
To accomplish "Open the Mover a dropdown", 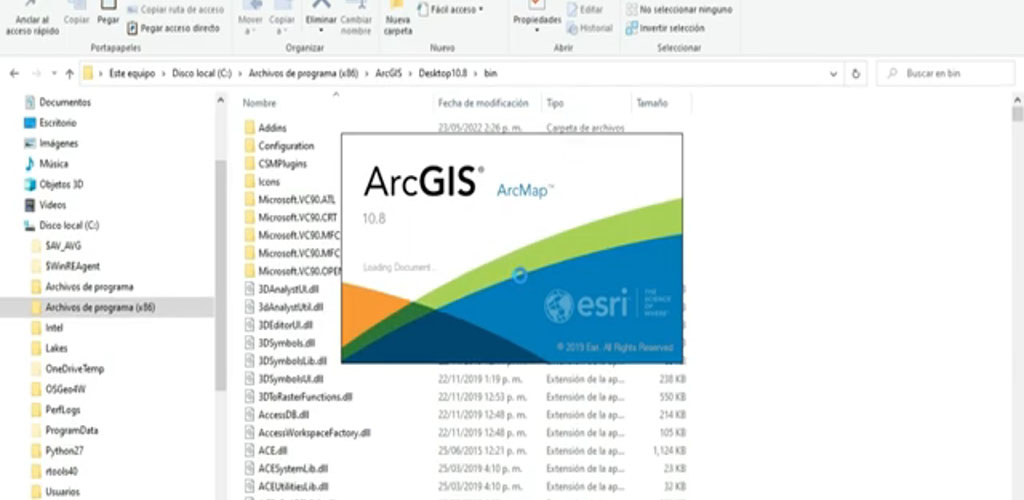I will point(250,18).
